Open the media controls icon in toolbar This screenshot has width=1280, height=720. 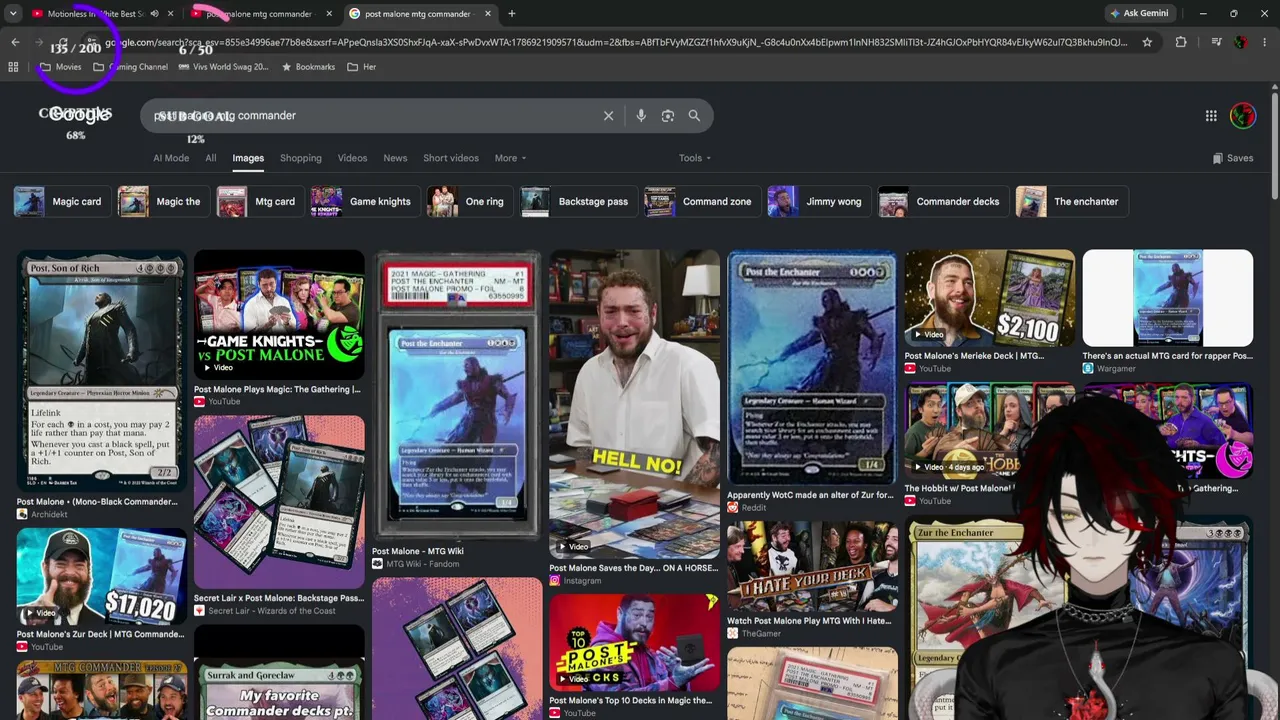point(1216,42)
